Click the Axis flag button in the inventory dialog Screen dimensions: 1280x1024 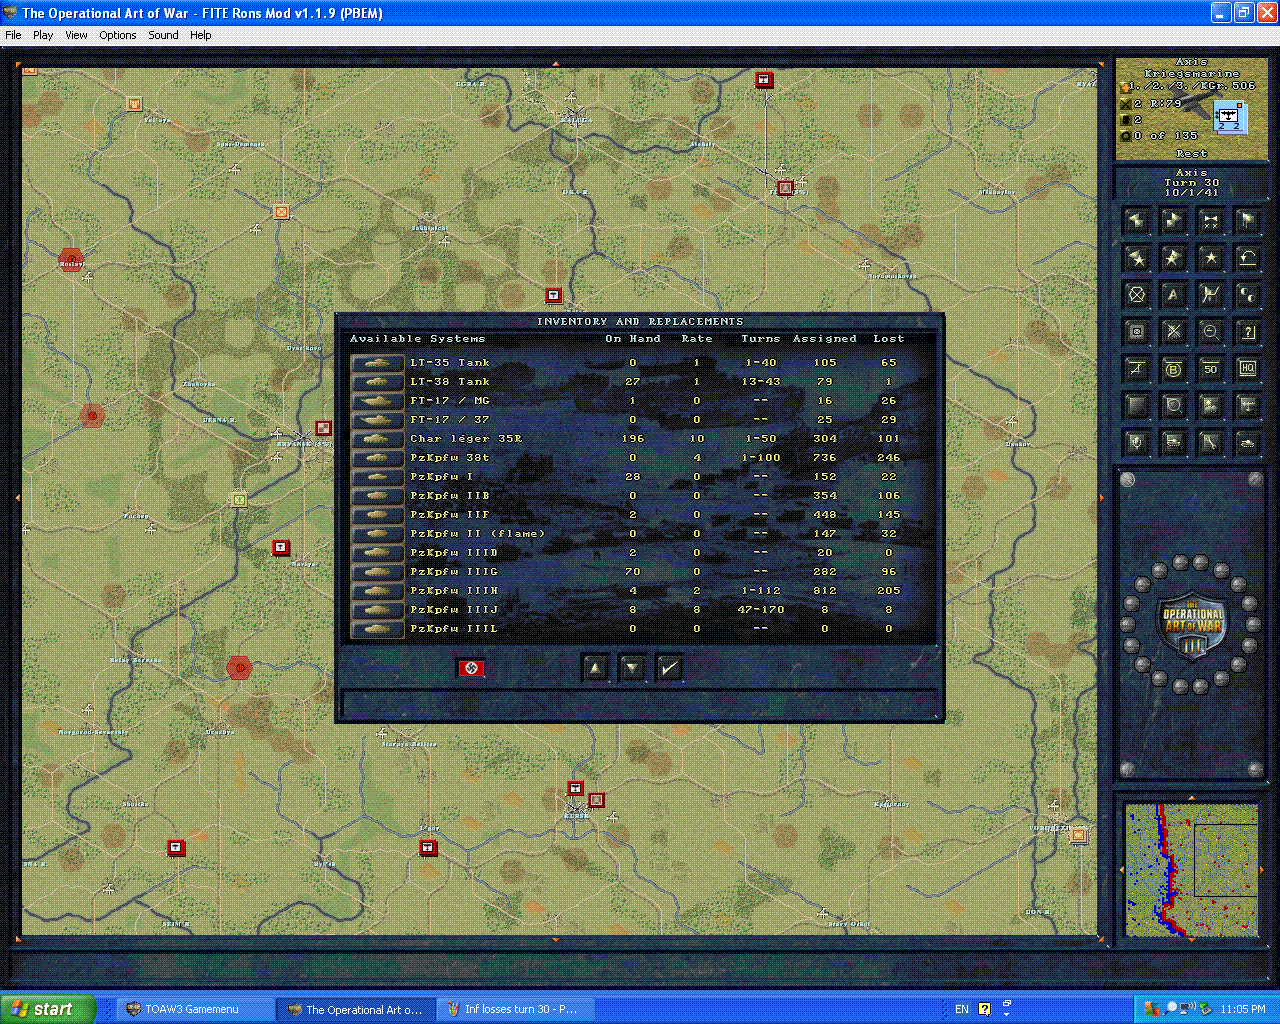click(x=471, y=668)
